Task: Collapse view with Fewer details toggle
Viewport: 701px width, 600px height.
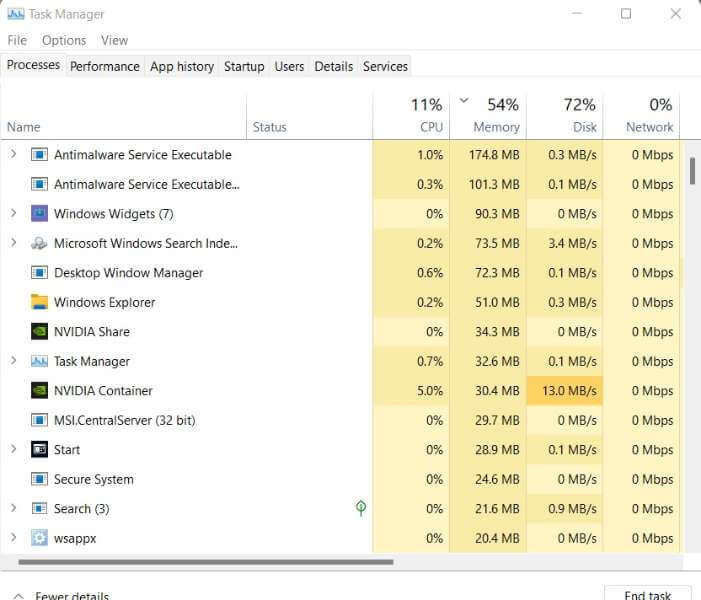Action: [60, 595]
